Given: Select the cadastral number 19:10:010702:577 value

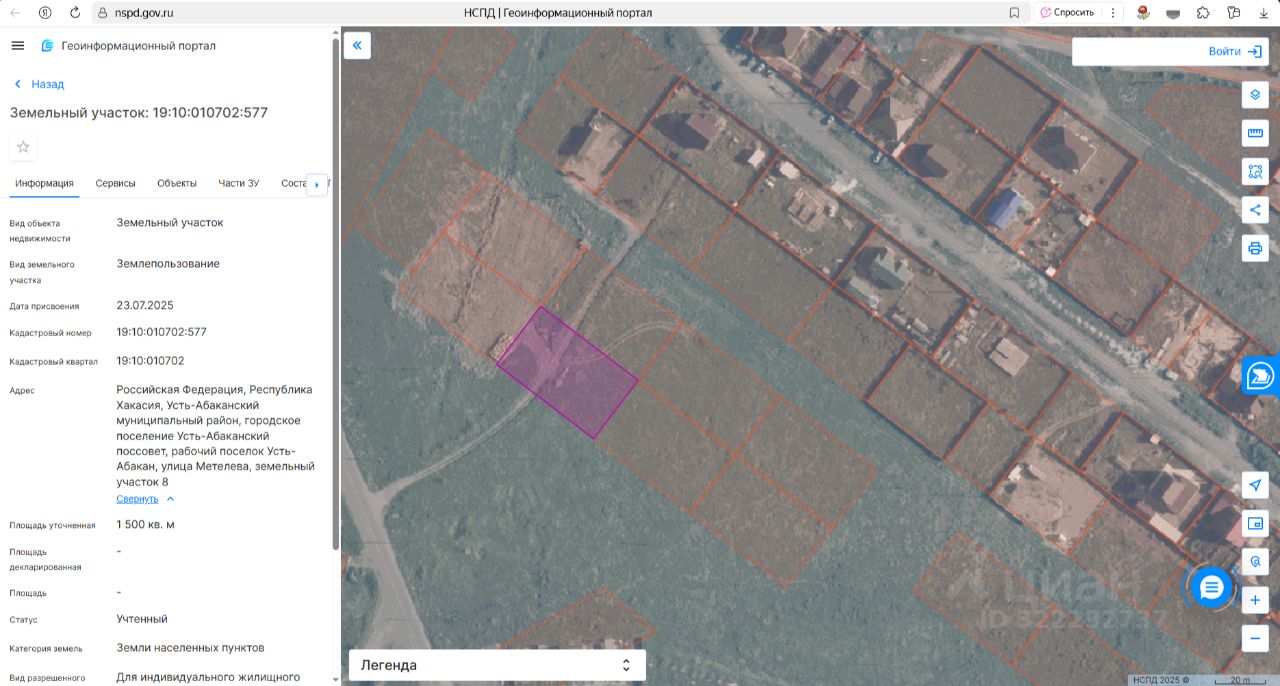Looking at the screenshot, I should [162, 332].
